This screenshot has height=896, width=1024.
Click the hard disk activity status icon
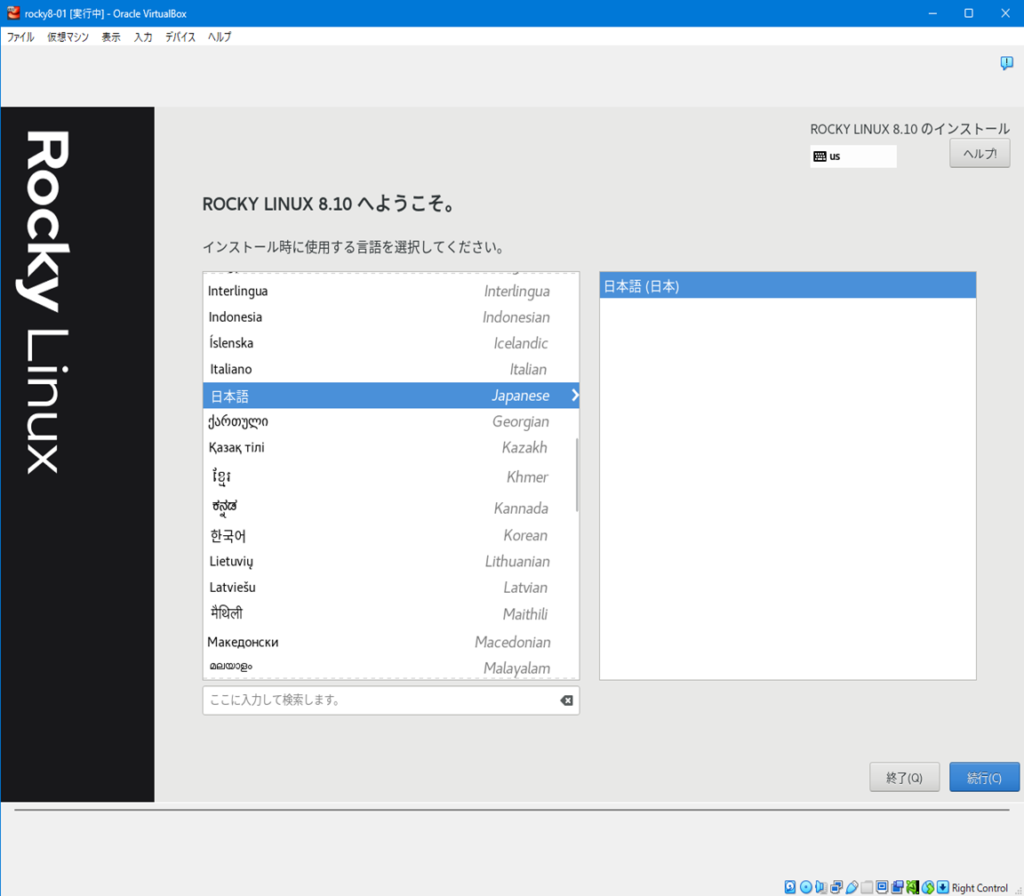[790, 887]
